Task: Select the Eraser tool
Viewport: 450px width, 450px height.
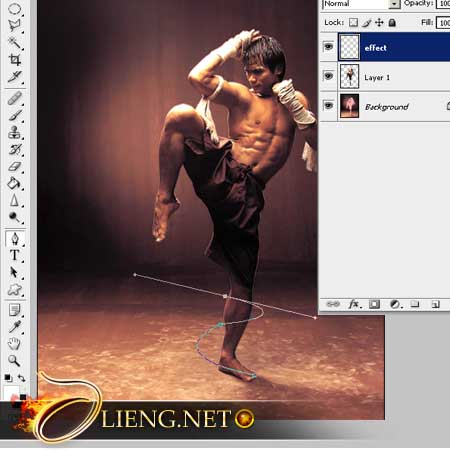Action: (15, 166)
